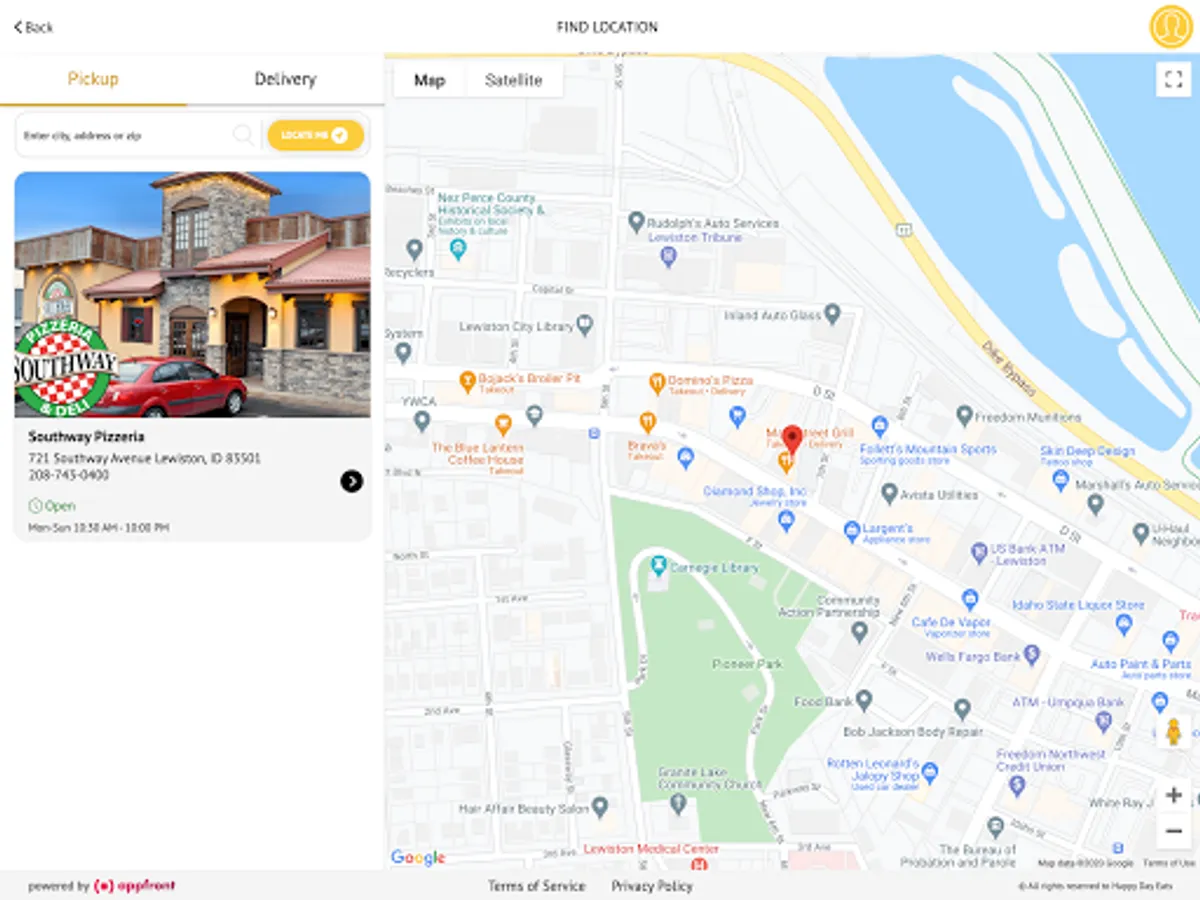Open the Privacy Policy link

point(652,886)
